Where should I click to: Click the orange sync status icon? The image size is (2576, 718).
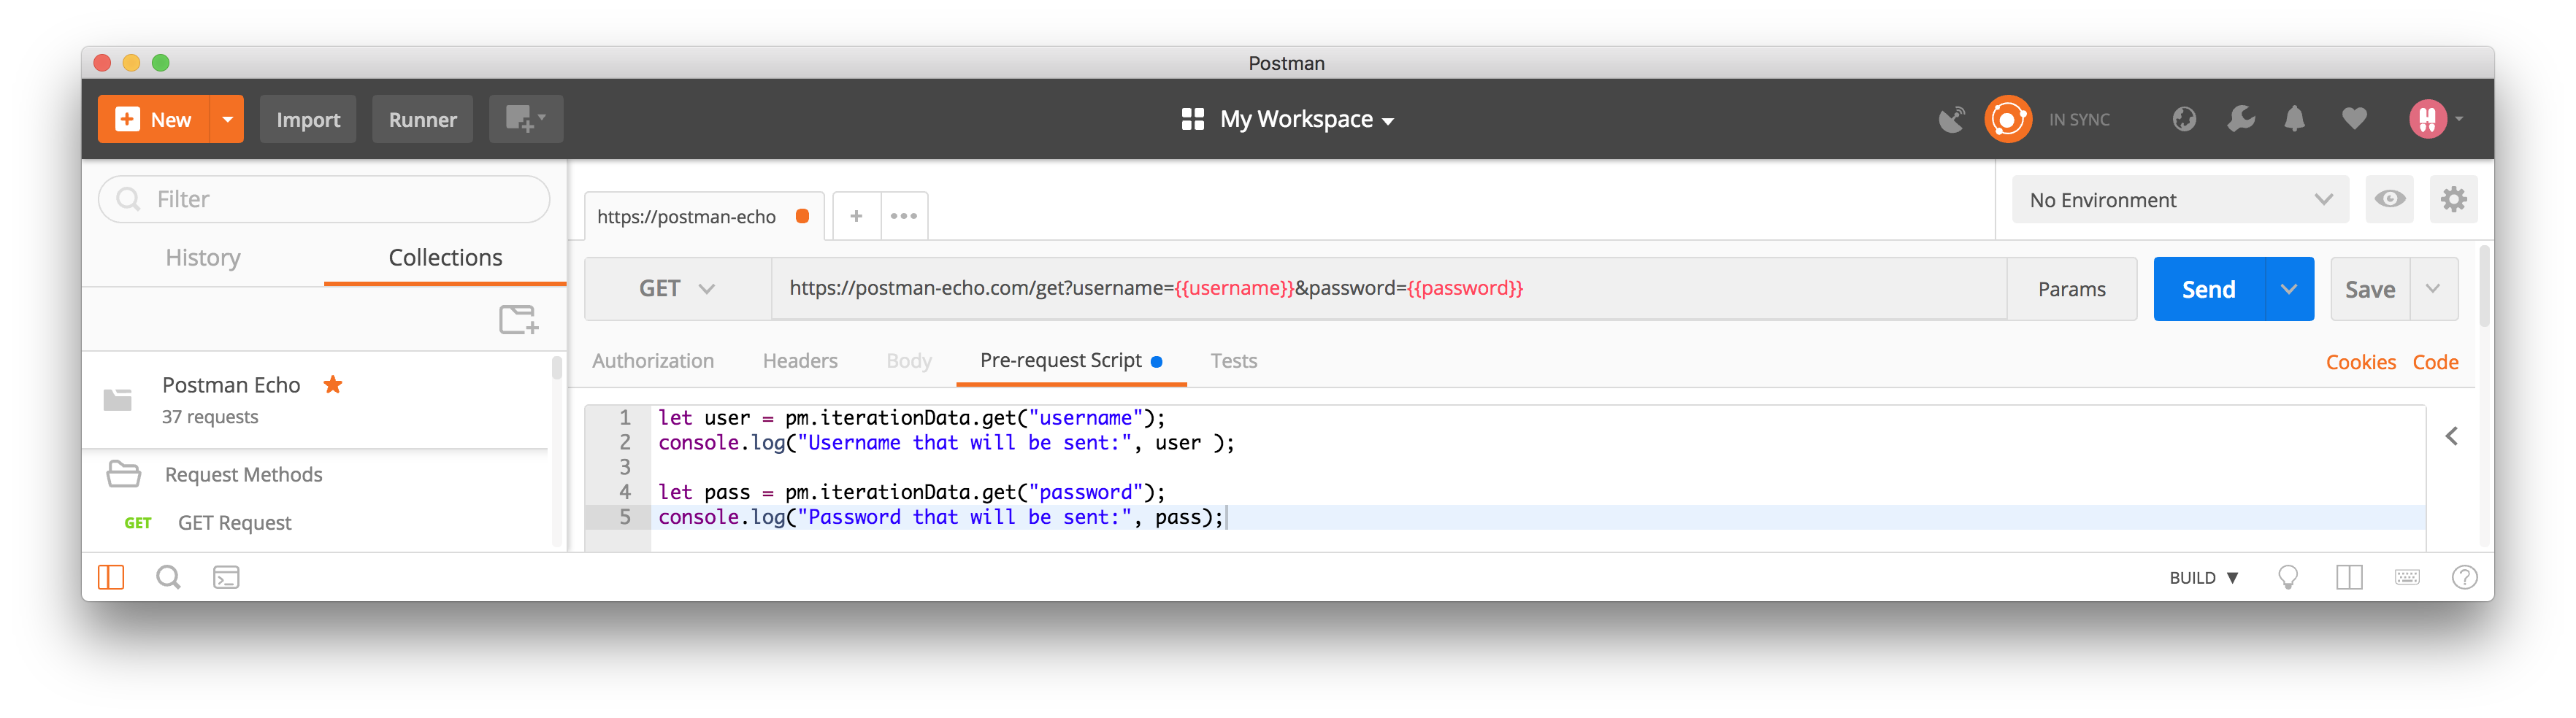click(x=2007, y=119)
